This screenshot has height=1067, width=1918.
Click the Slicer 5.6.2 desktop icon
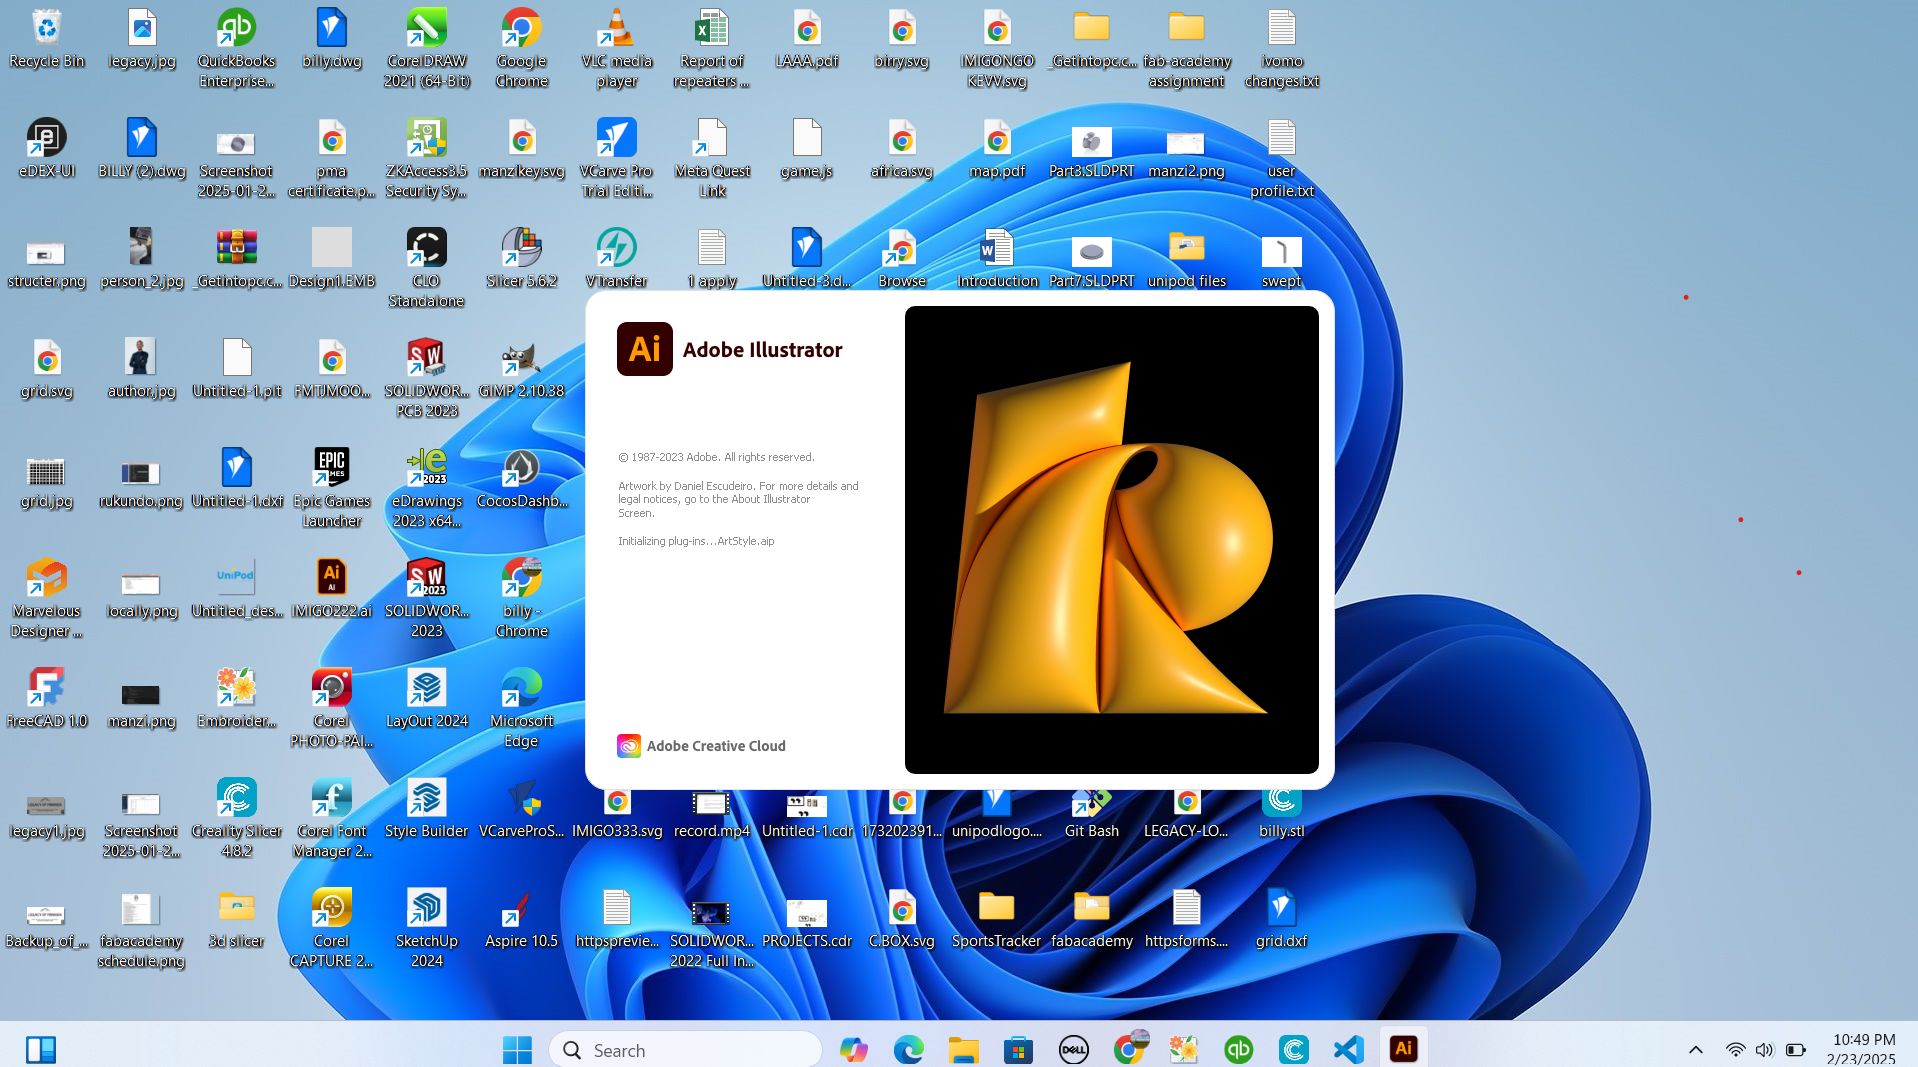tap(521, 258)
